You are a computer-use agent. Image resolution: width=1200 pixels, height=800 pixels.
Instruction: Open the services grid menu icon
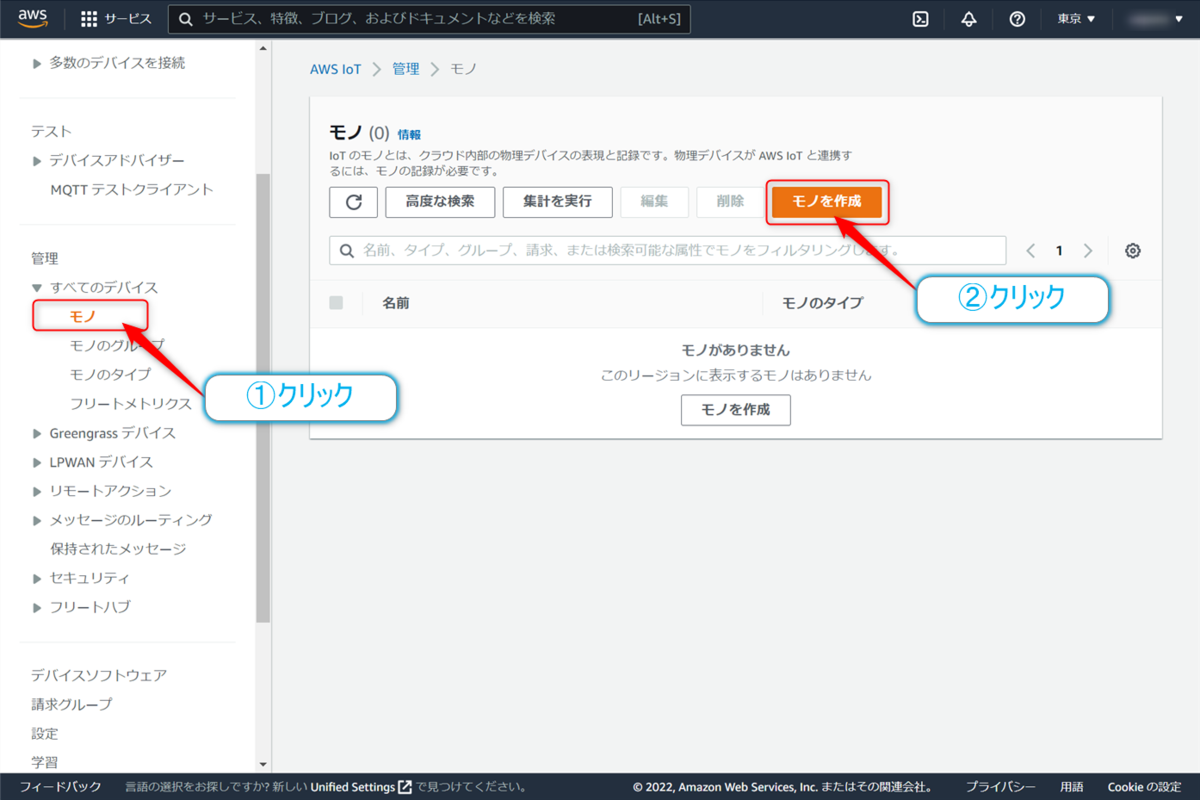[x=89, y=19]
